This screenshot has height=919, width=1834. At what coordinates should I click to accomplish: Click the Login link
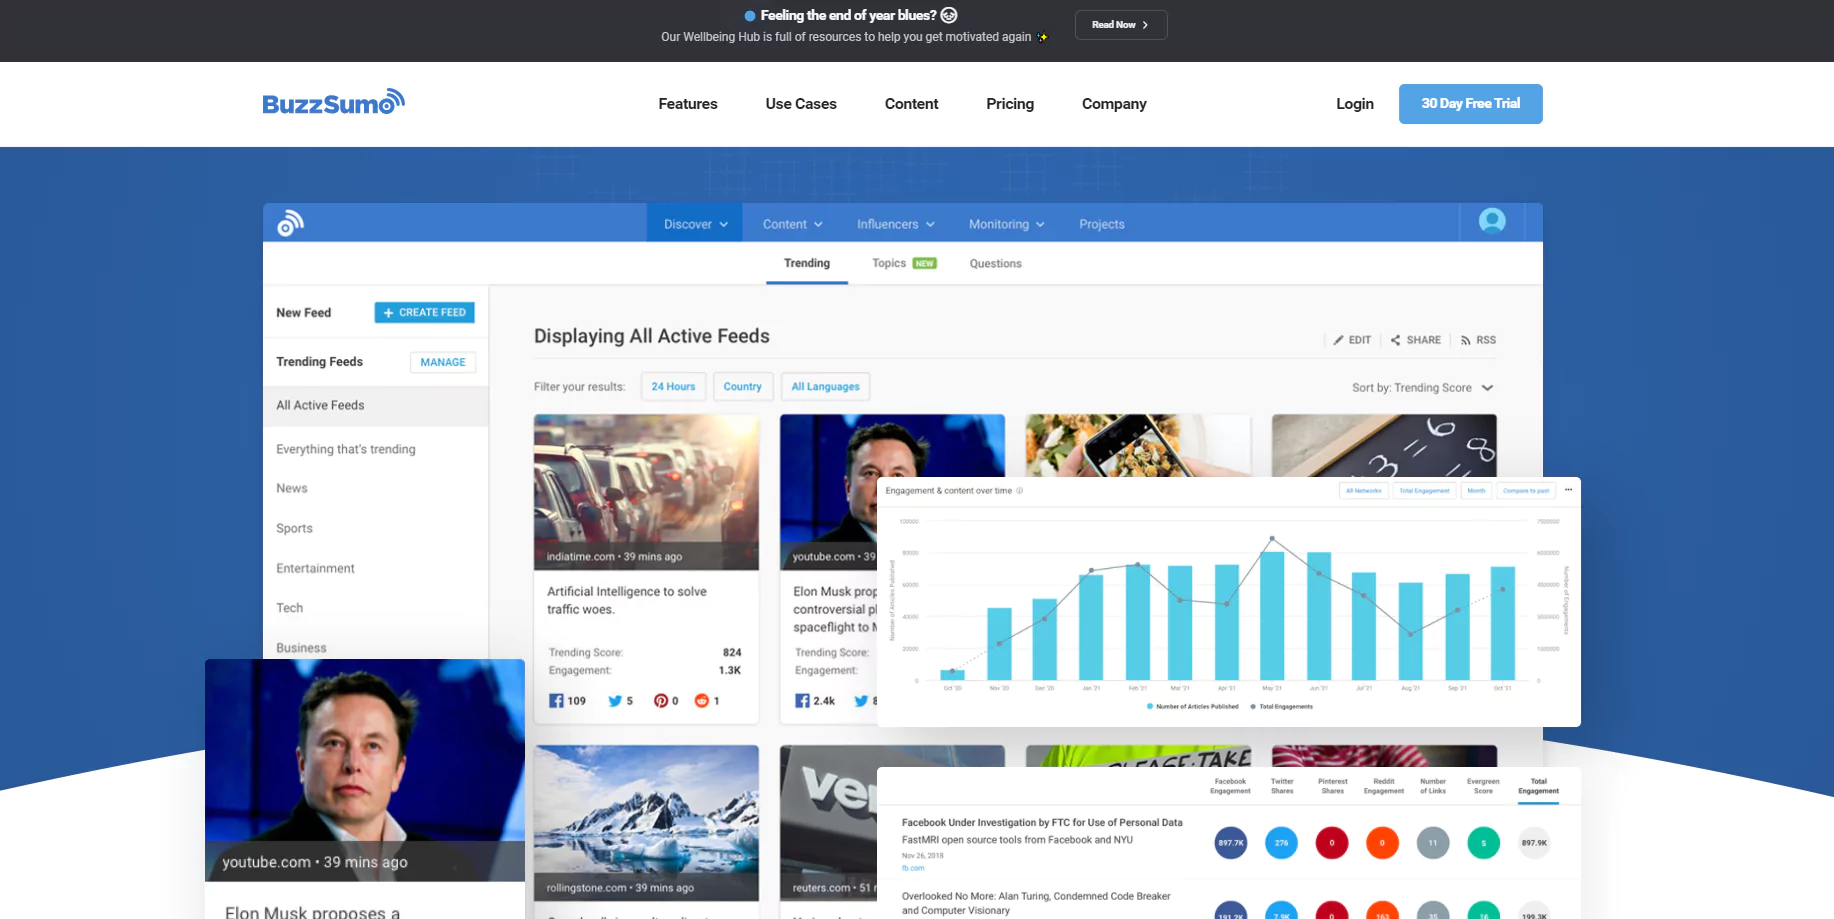point(1355,104)
